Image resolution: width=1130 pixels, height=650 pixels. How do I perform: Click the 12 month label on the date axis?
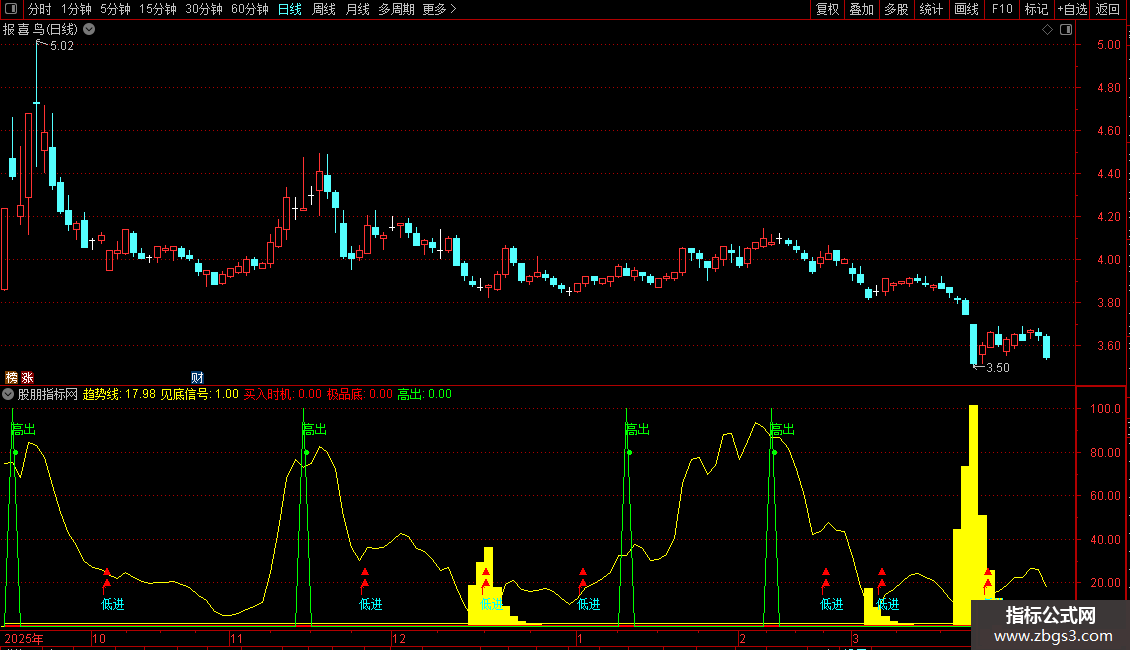coord(399,638)
